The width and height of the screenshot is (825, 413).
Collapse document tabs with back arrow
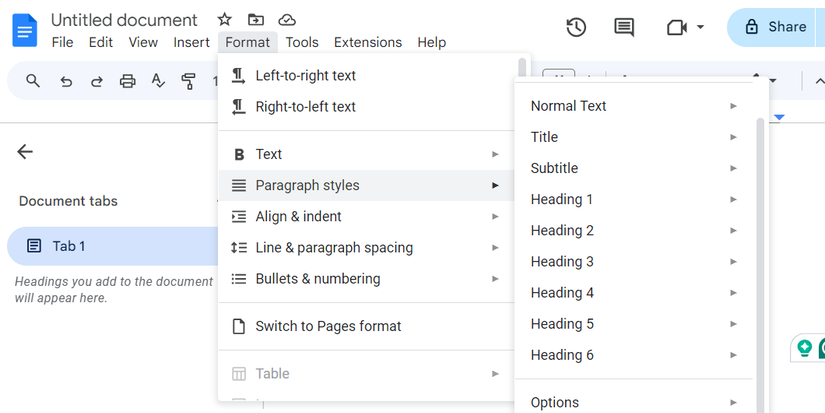point(25,152)
